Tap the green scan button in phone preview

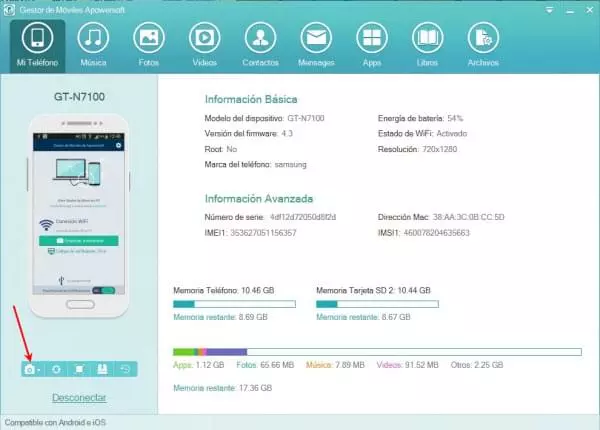pos(79,241)
